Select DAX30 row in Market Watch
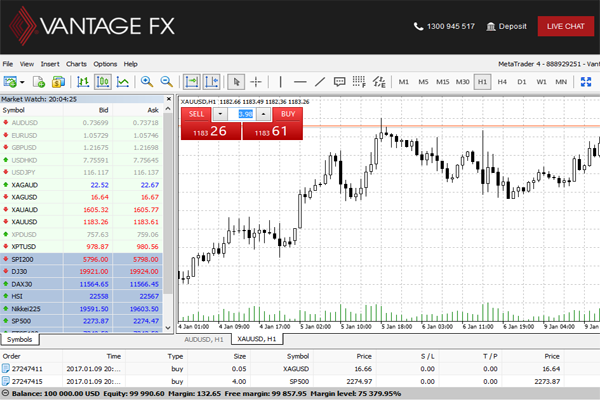The image size is (600, 400). point(82,284)
